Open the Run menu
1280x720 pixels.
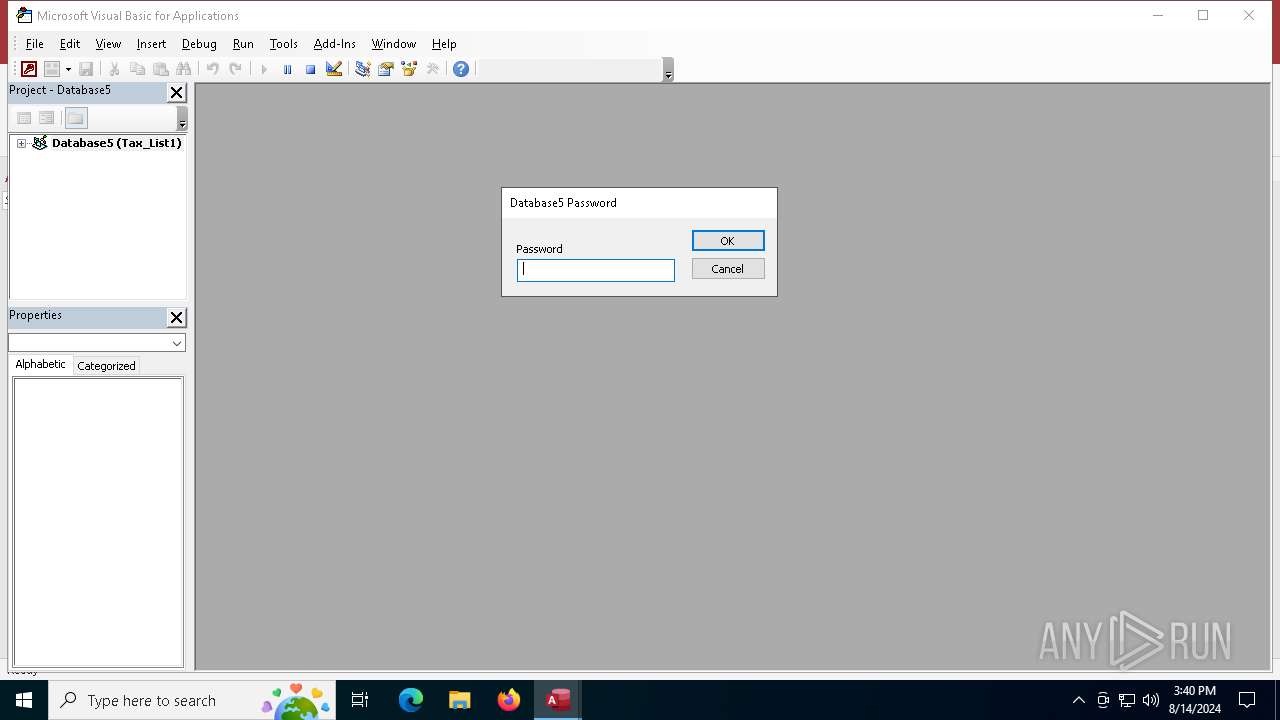[243, 44]
